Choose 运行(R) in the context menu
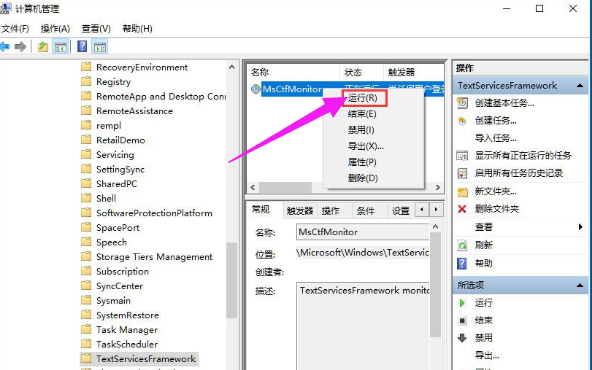 pos(362,98)
